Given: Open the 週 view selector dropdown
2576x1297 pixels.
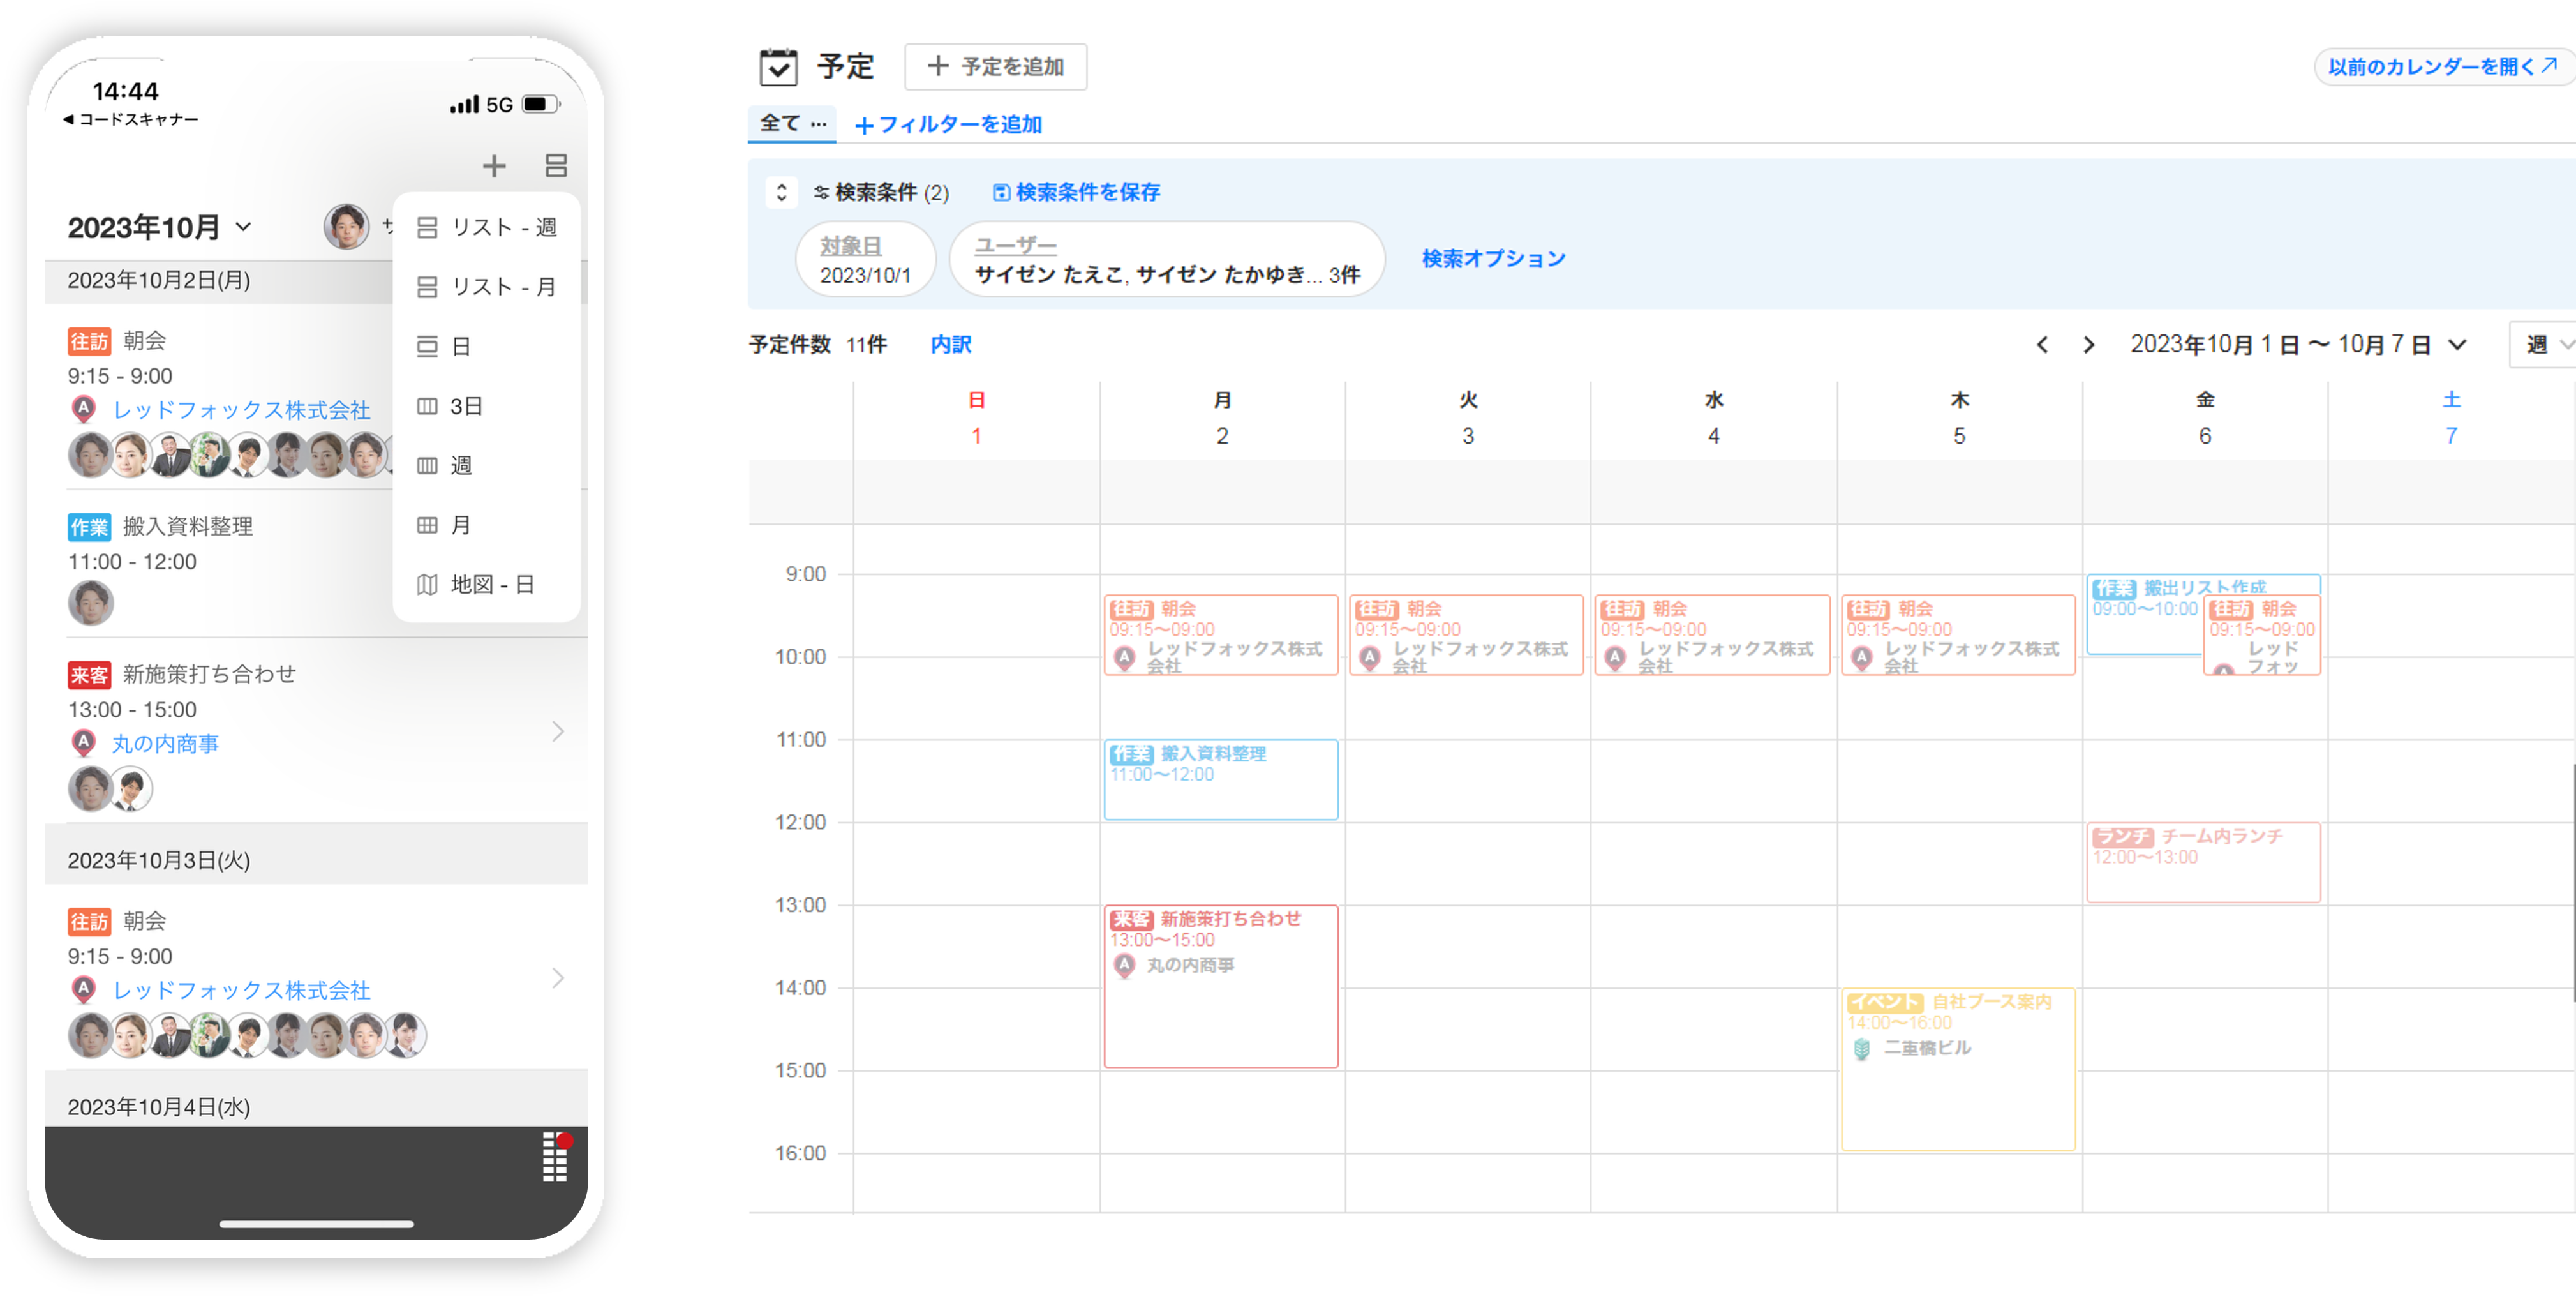Looking at the screenshot, I should pyautogui.click(x=2545, y=345).
